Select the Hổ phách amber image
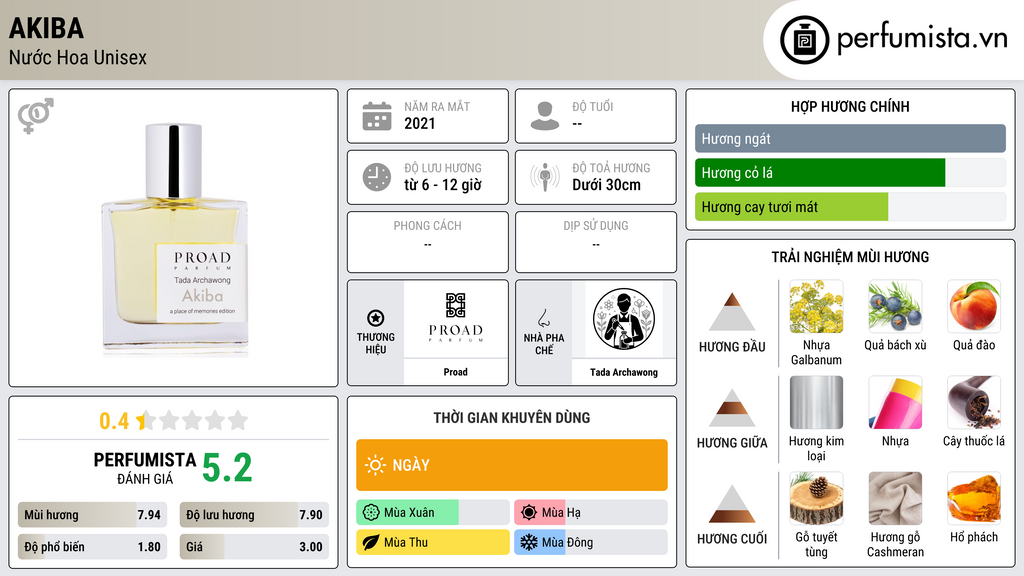1024x576 pixels. (974, 499)
